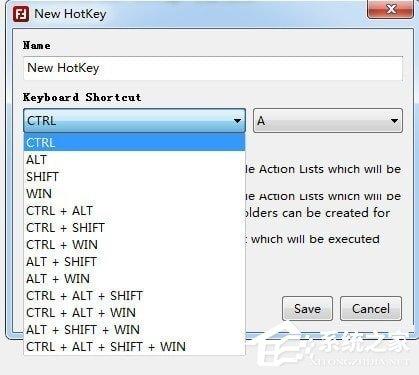Screen dimensions: 419x375
Task: Collapse the CTRL modifier dropdown arrow
Action: [x=237, y=121]
